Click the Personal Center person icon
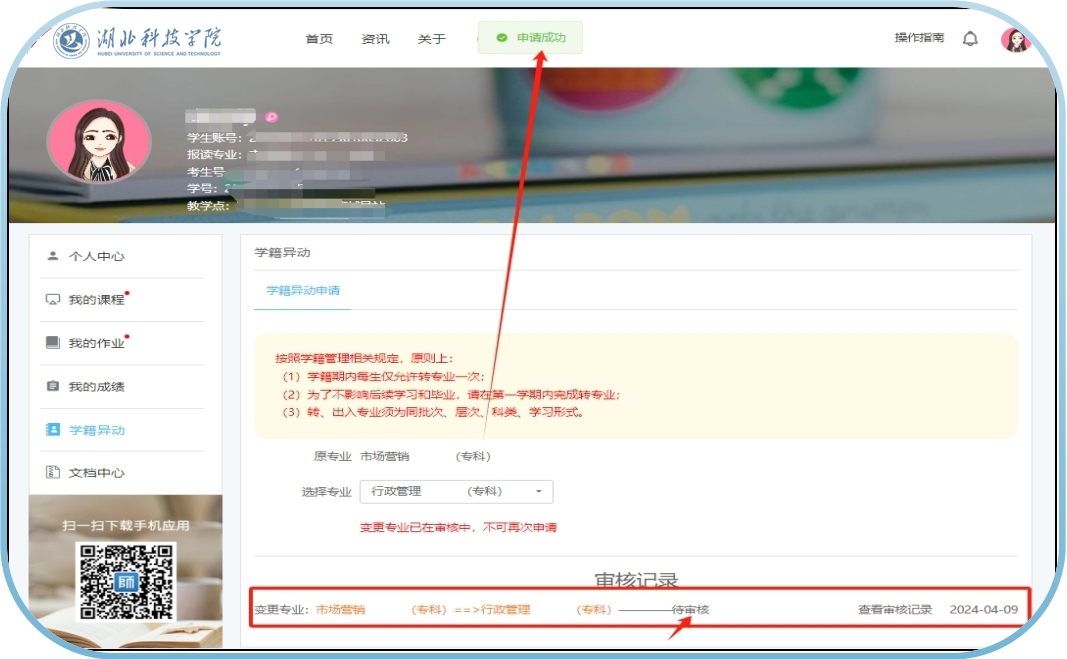 pos(53,256)
